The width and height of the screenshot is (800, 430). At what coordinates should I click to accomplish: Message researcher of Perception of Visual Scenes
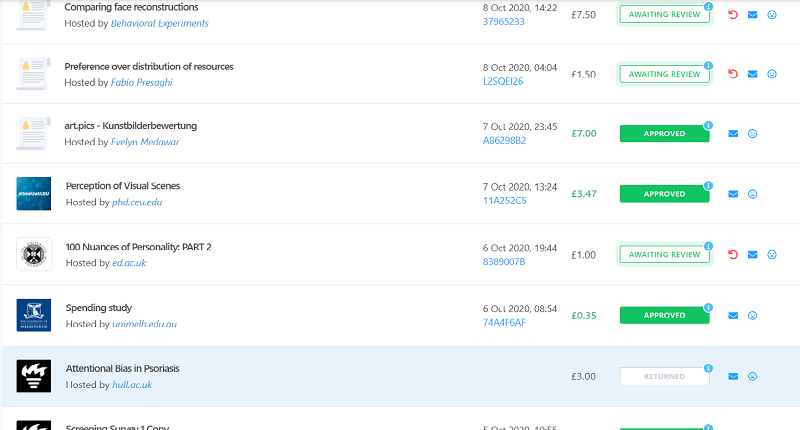point(733,194)
